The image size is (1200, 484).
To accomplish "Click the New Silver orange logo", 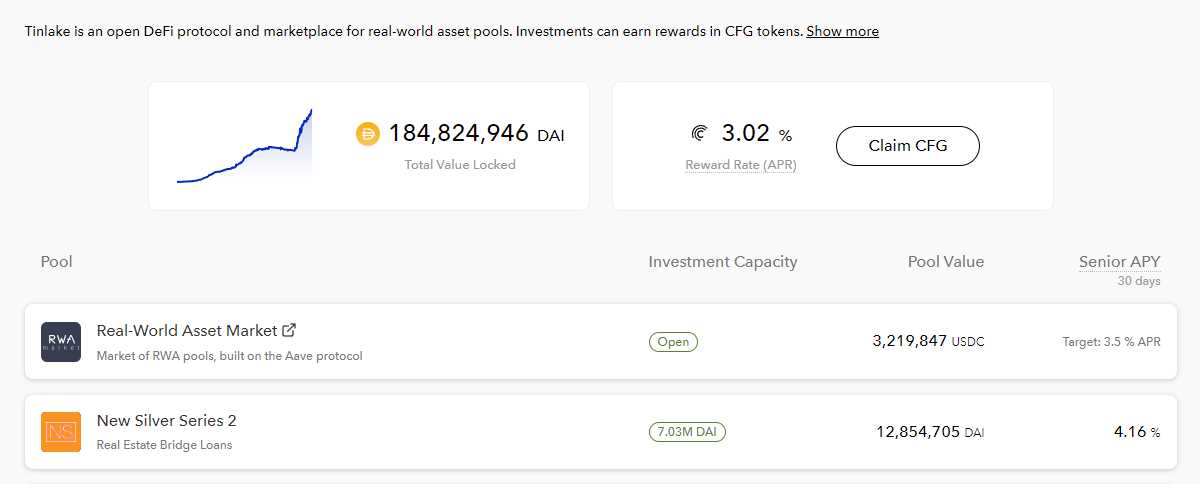I will pyautogui.click(x=60, y=432).
